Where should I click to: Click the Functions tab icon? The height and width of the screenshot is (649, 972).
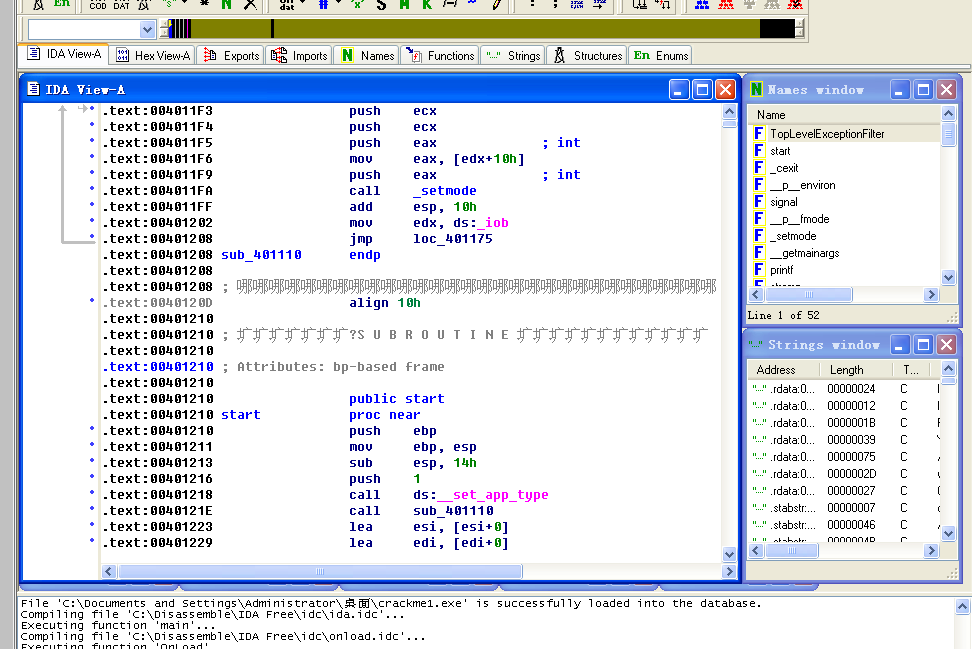pos(413,56)
